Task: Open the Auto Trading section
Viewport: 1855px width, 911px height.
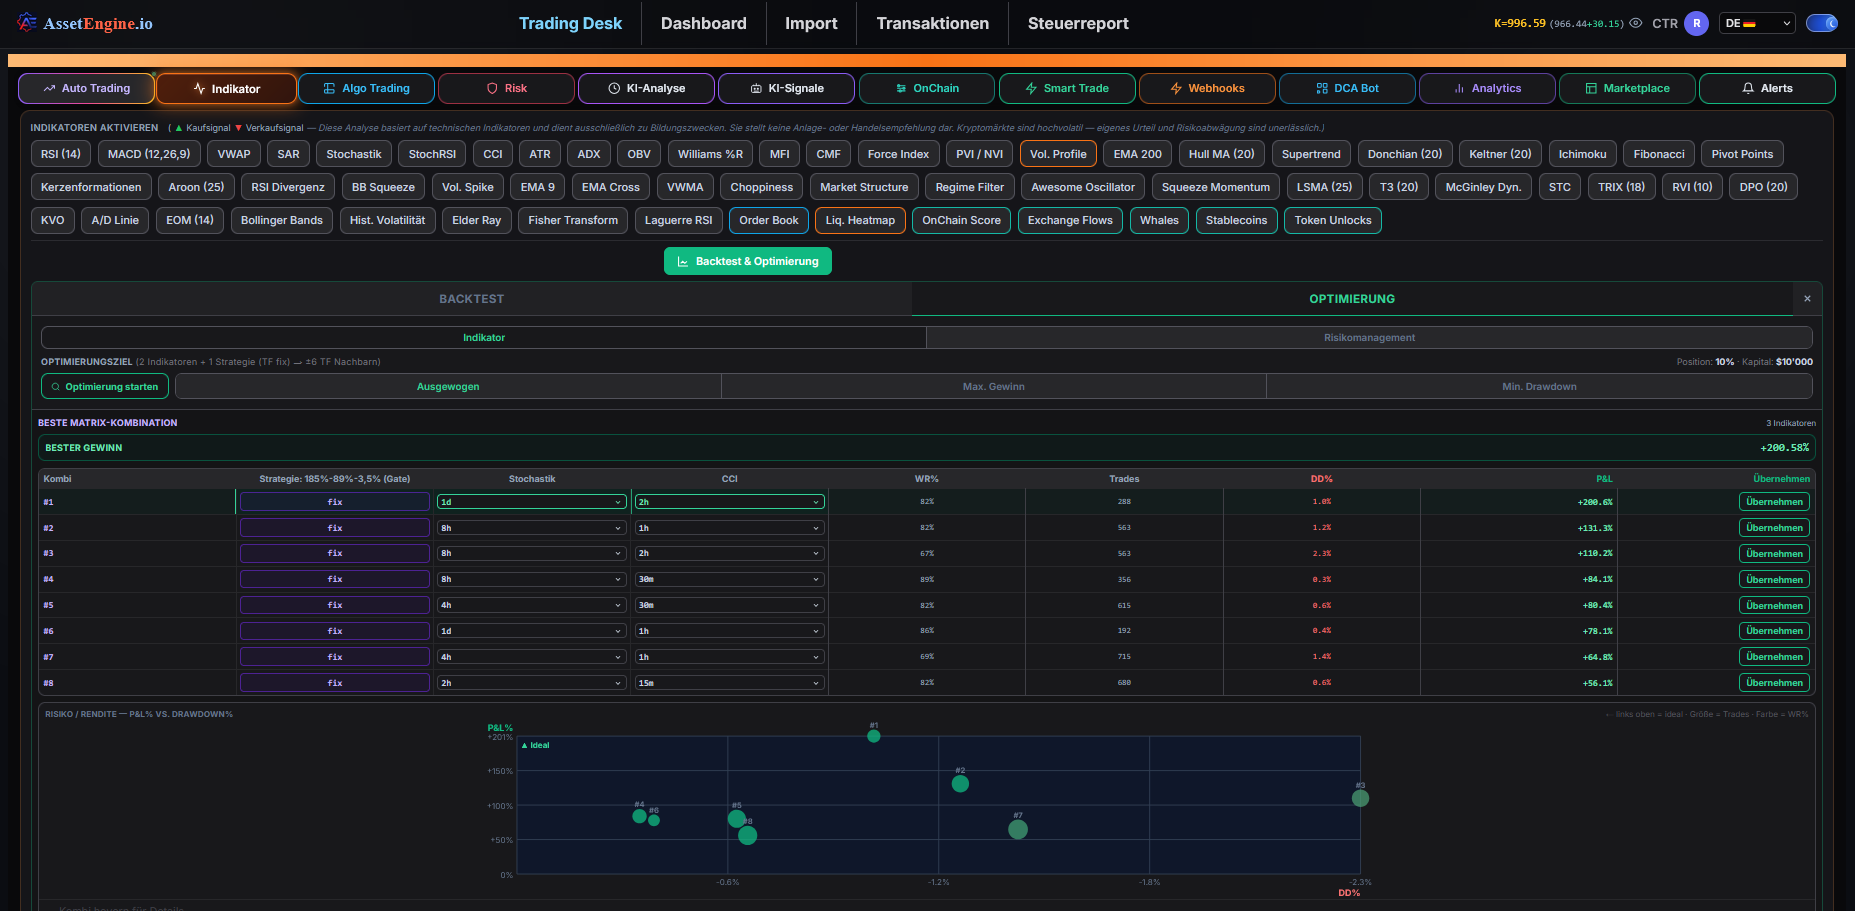Action: (x=86, y=88)
